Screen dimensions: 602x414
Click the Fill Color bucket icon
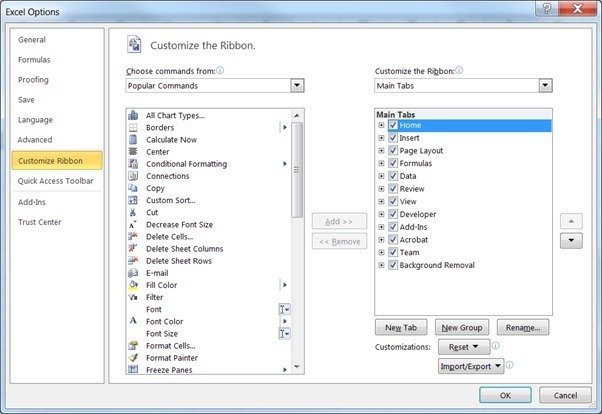coord(133,285)
